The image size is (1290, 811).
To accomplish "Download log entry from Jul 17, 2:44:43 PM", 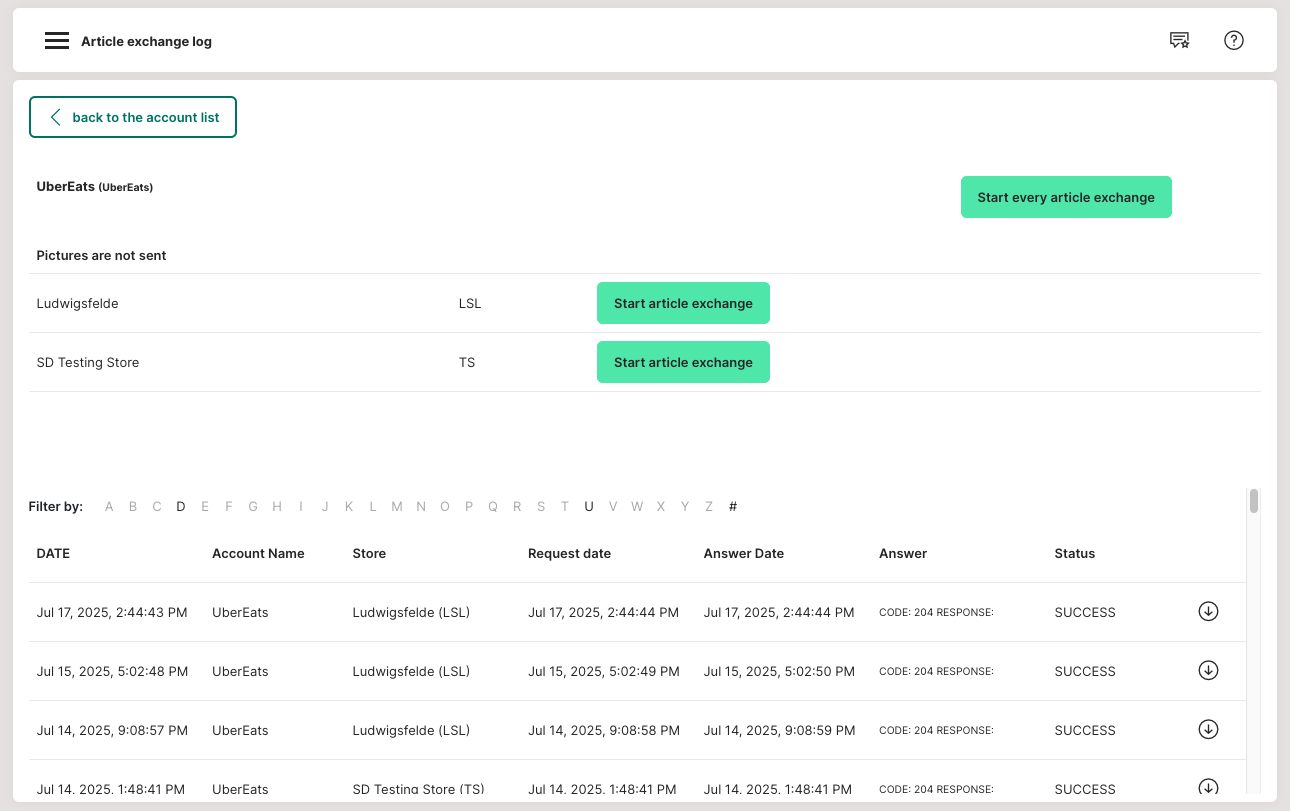I will point(1208,611).
